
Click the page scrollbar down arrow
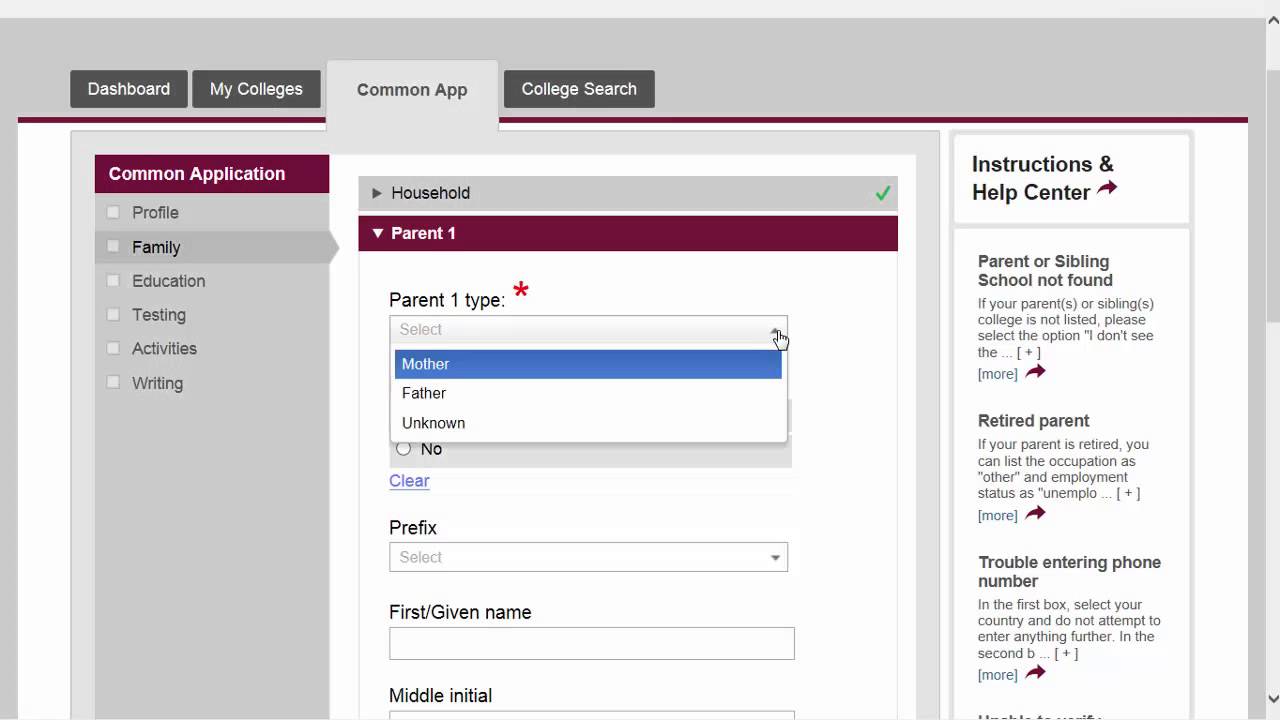[1272, 699]
